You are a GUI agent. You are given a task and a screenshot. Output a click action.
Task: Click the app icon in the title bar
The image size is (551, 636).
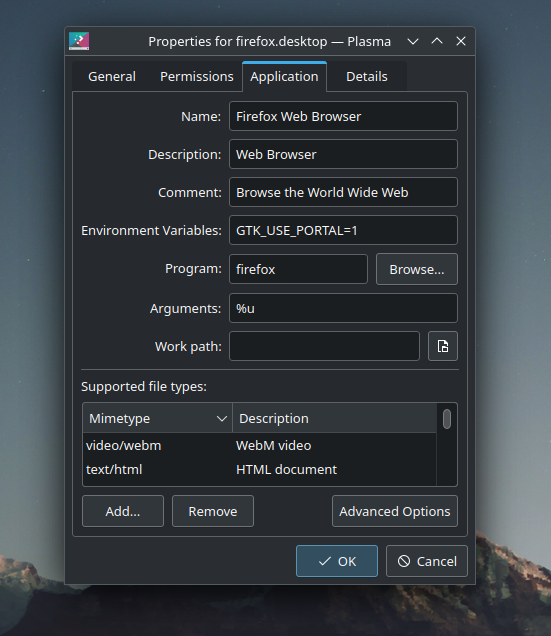(x=79, y=41)
